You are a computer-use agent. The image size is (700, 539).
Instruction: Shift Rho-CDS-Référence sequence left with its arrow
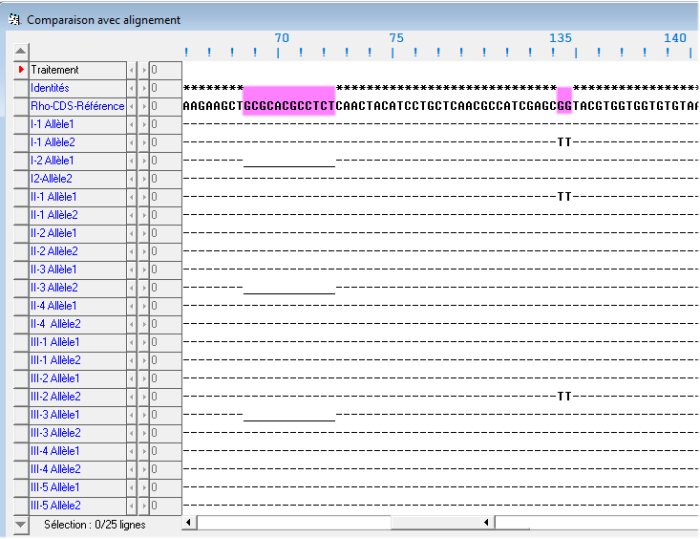(x=131, y=106)
